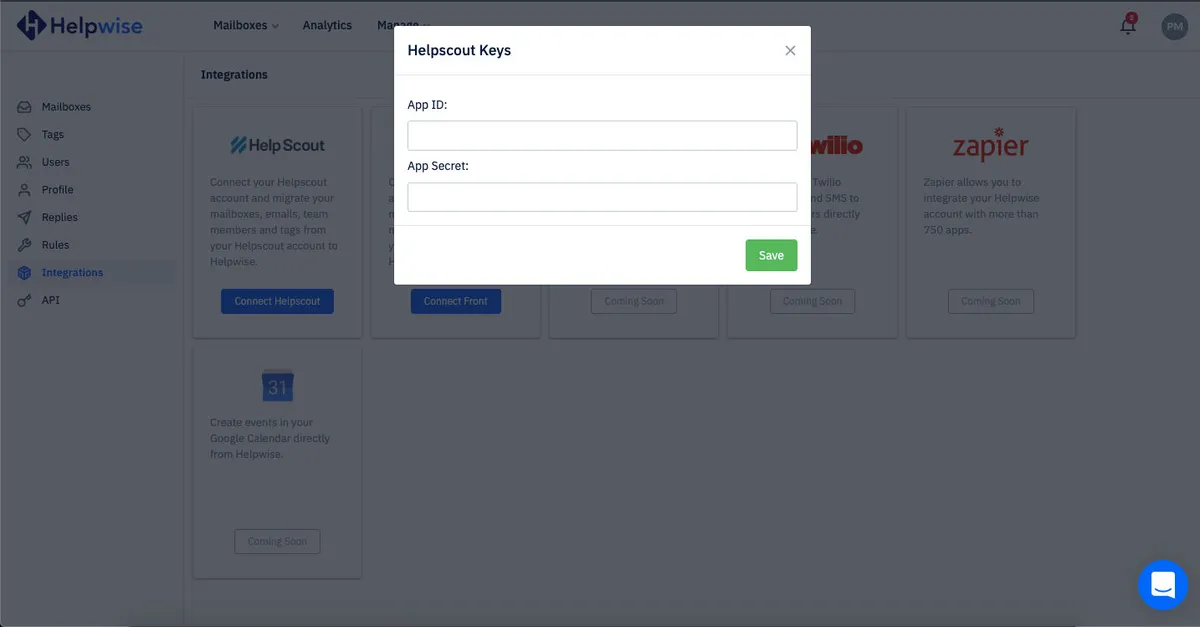The image size is (1200, 627).
Task: Click Connect Front button
Action: pyautogui.click(x=455, y=301)
